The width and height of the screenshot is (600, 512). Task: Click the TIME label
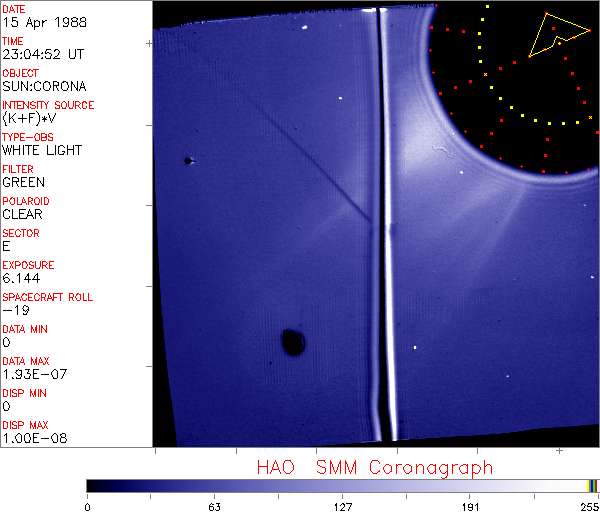tap(13, 41)
